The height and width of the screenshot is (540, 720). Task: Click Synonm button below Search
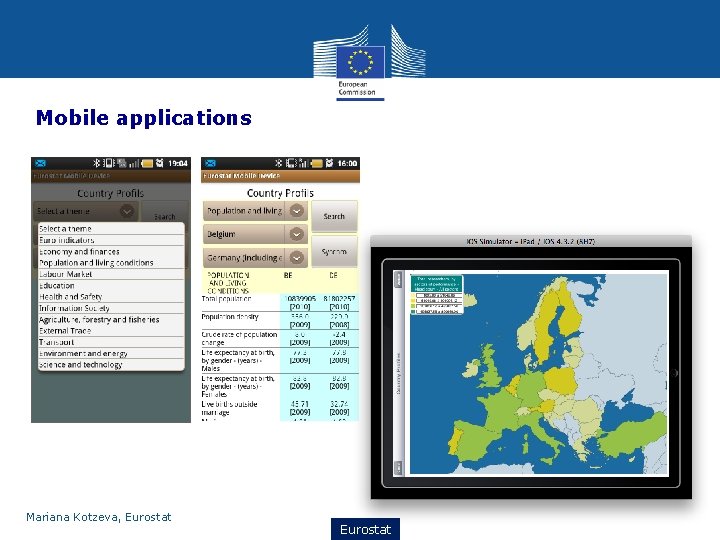[334, 252]
